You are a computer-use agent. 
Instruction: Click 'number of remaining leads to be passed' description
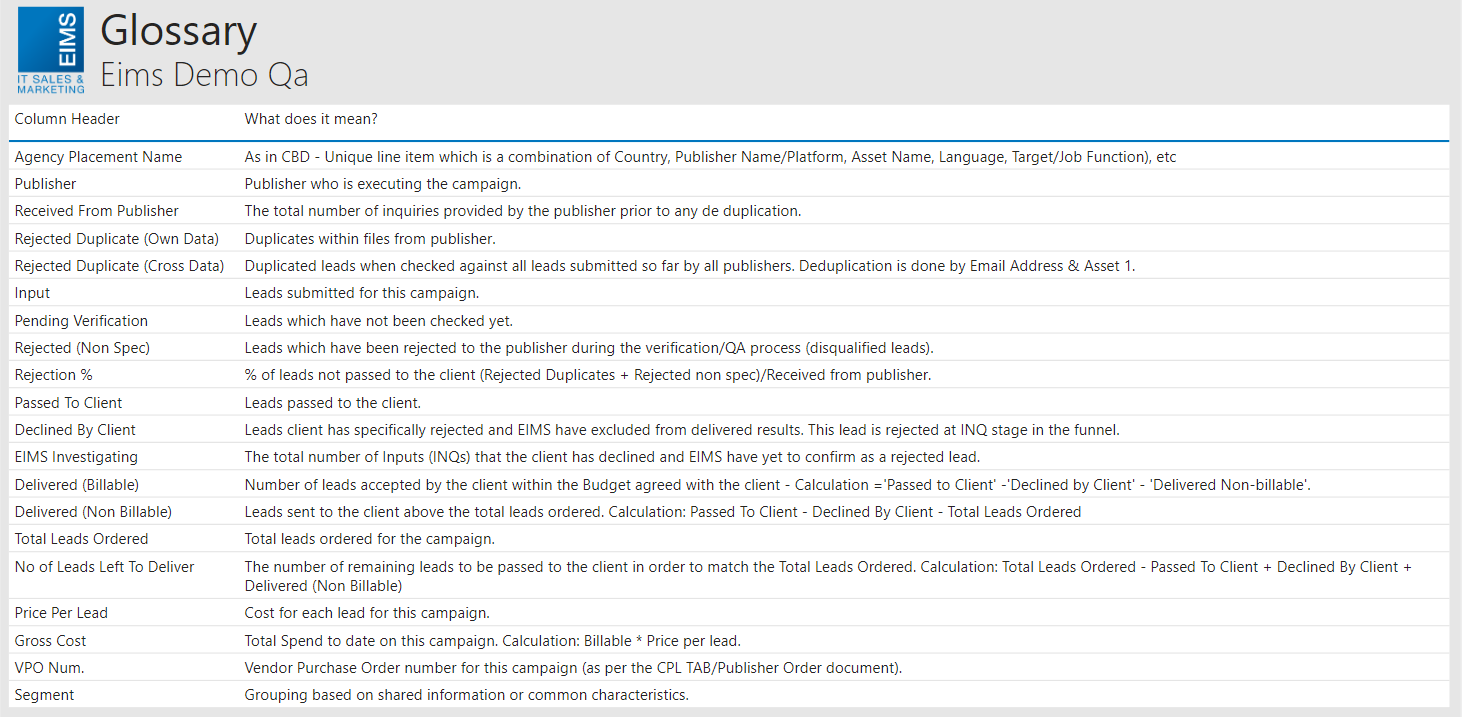pyautogui.click(x=828, y=576)
